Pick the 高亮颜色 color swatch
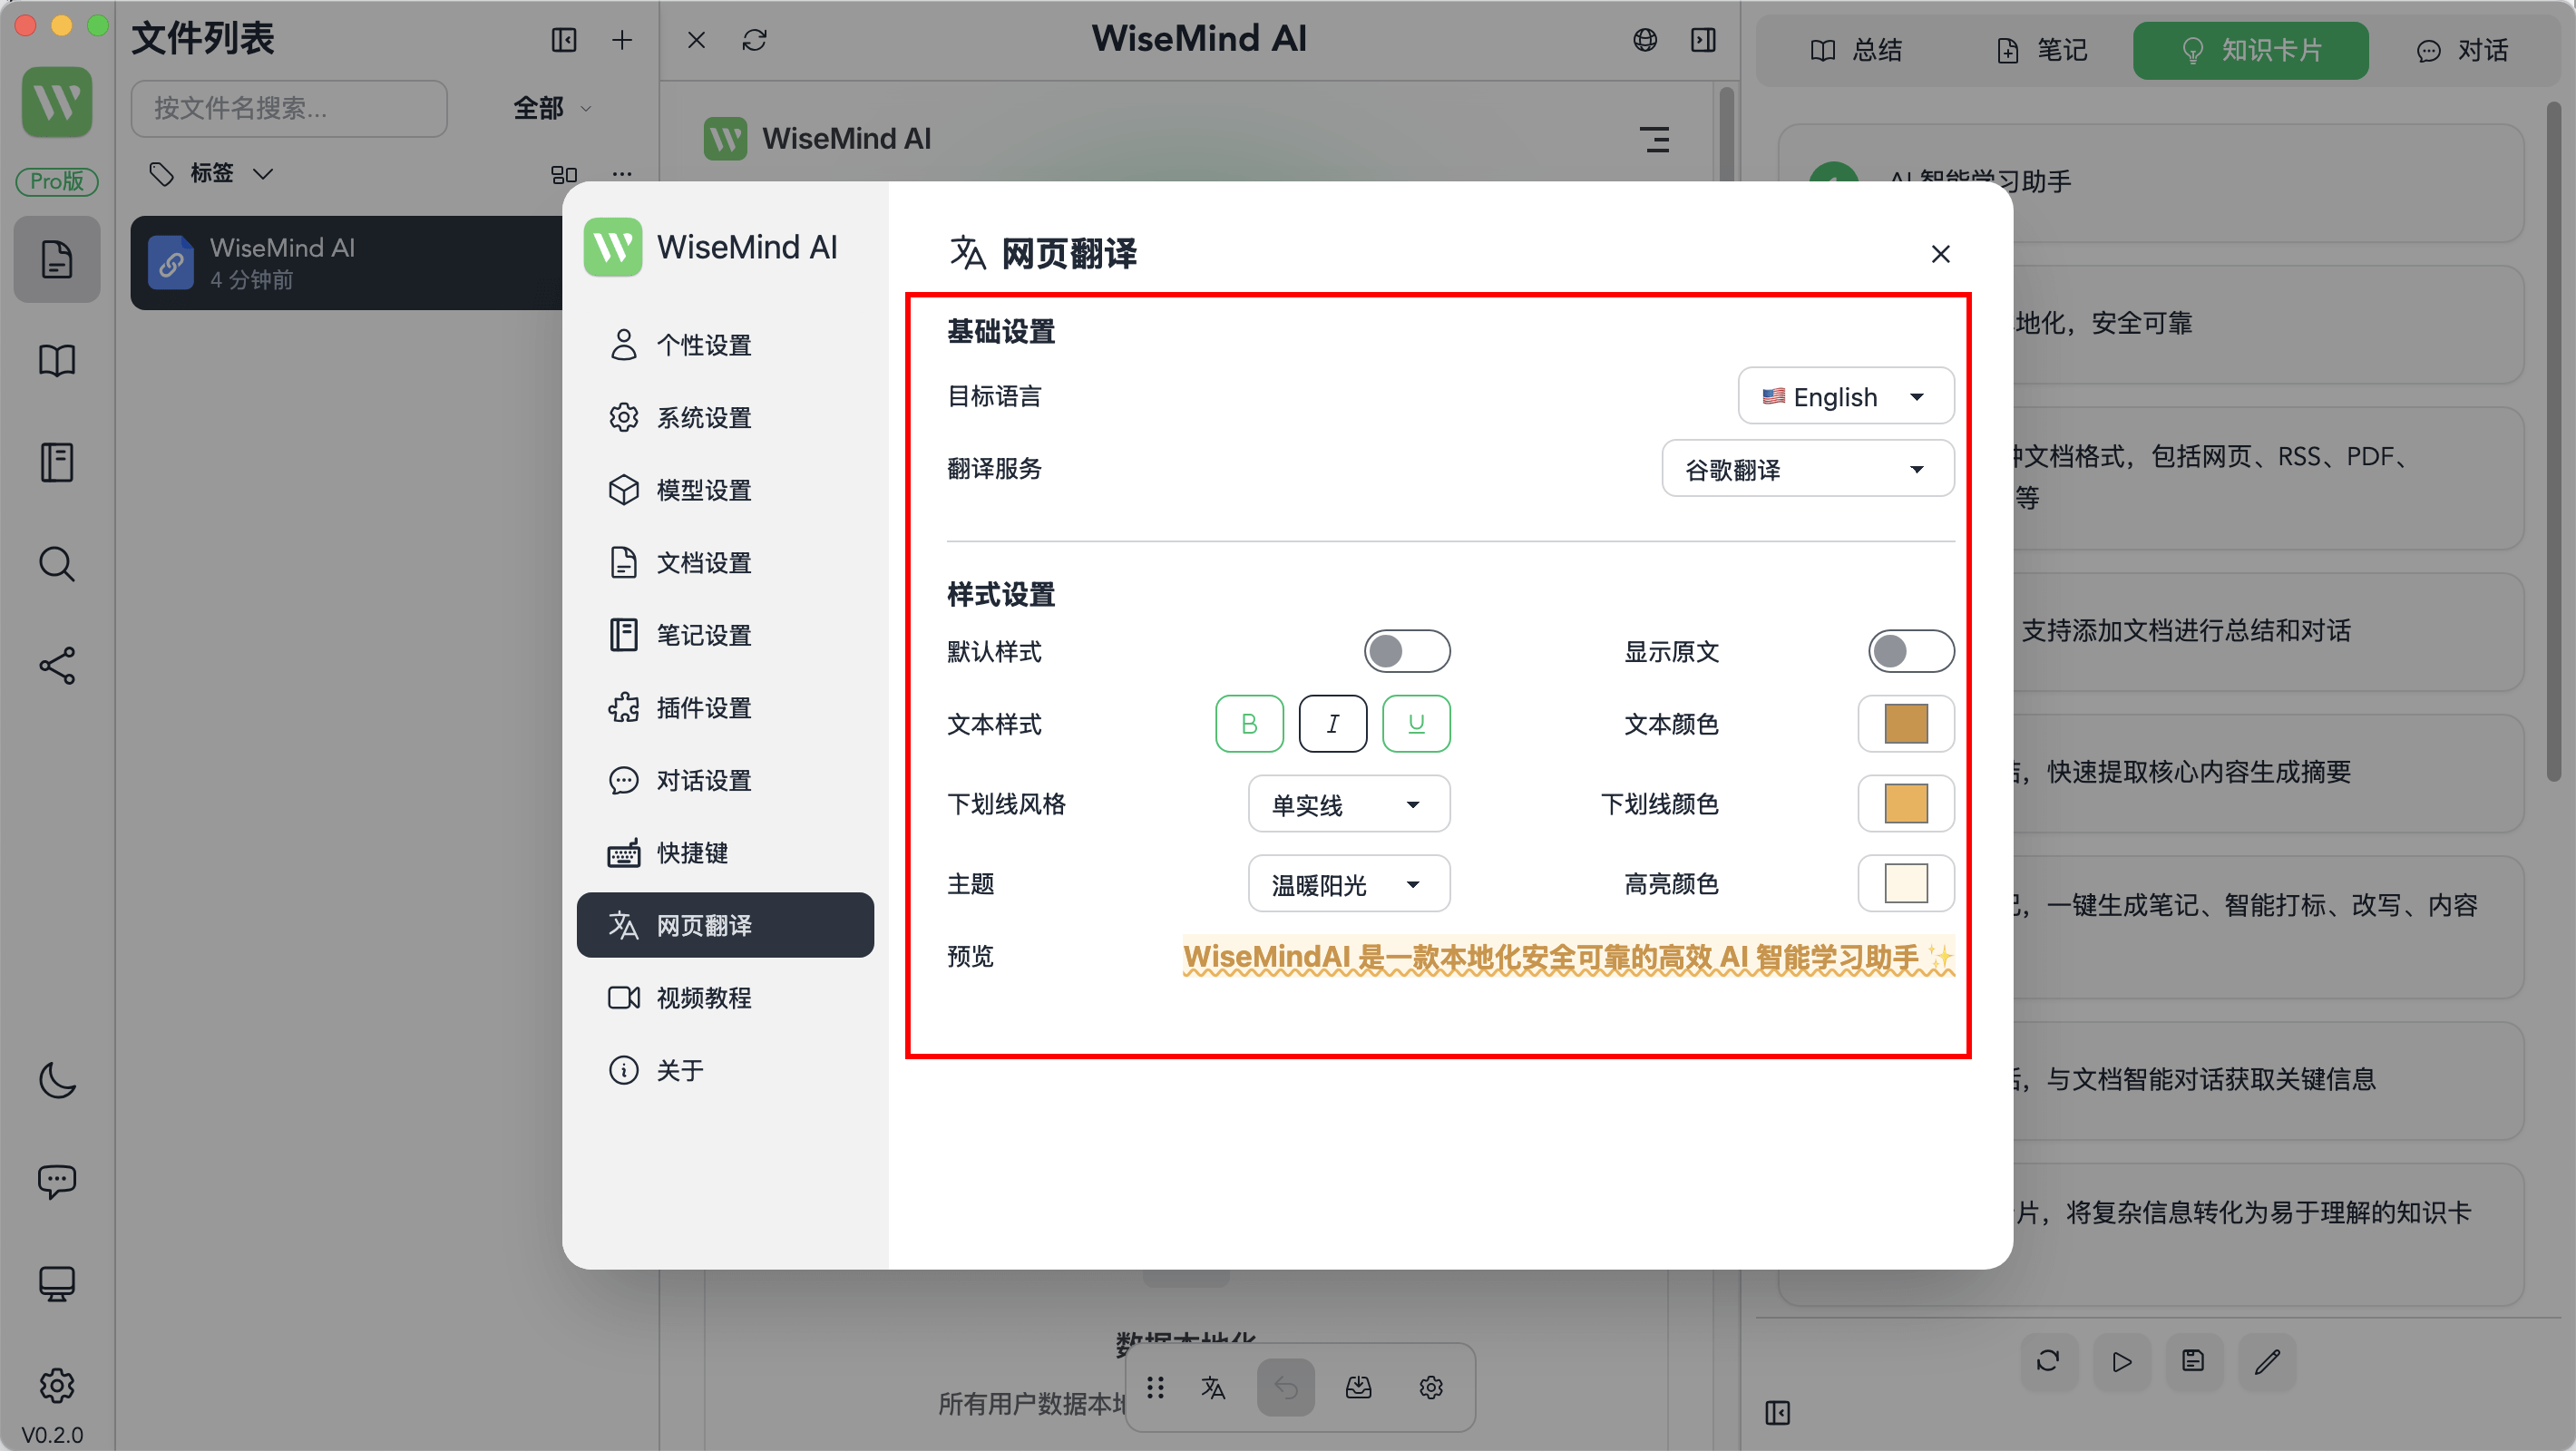Screen dimensions: 2576x1451 pyautogui.click(x=1906, y=884)
